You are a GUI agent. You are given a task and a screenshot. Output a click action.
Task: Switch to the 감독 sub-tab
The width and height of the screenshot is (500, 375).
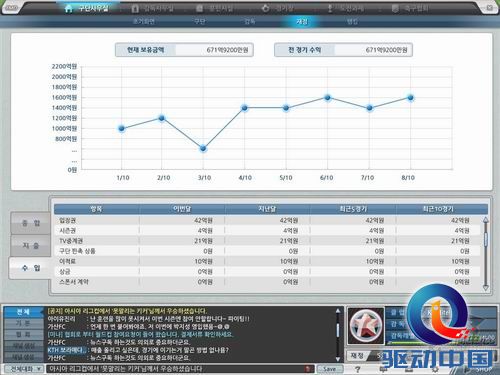[x=250, y=21]
